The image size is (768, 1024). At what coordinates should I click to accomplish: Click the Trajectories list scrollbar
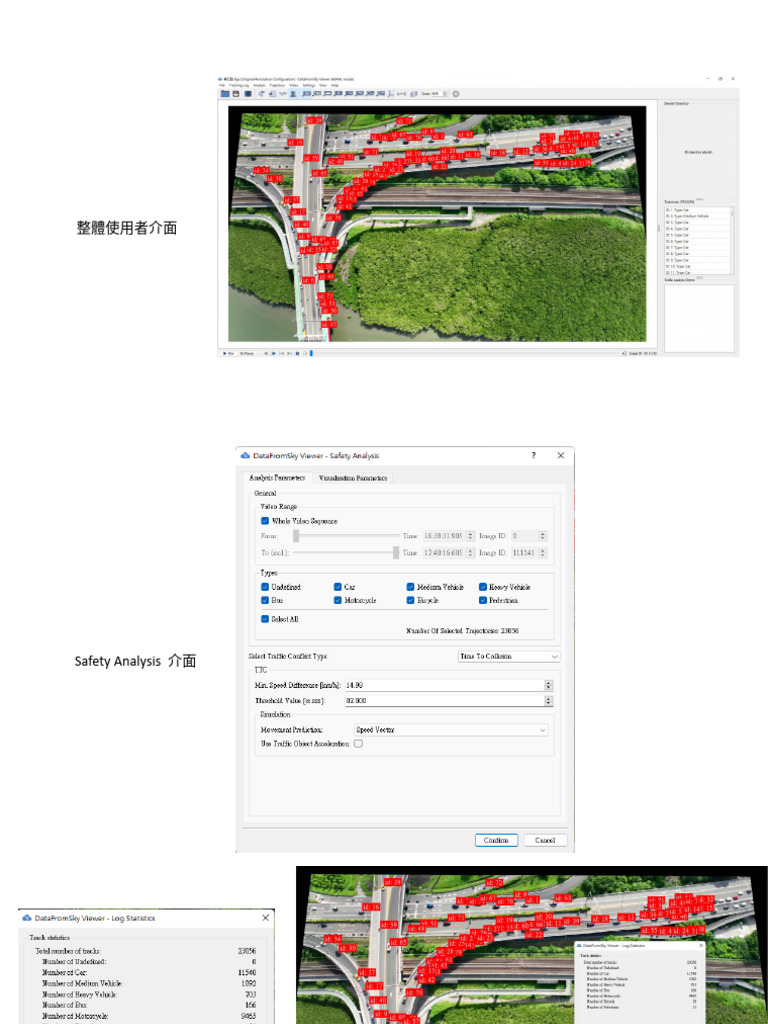tap(732, 241)
